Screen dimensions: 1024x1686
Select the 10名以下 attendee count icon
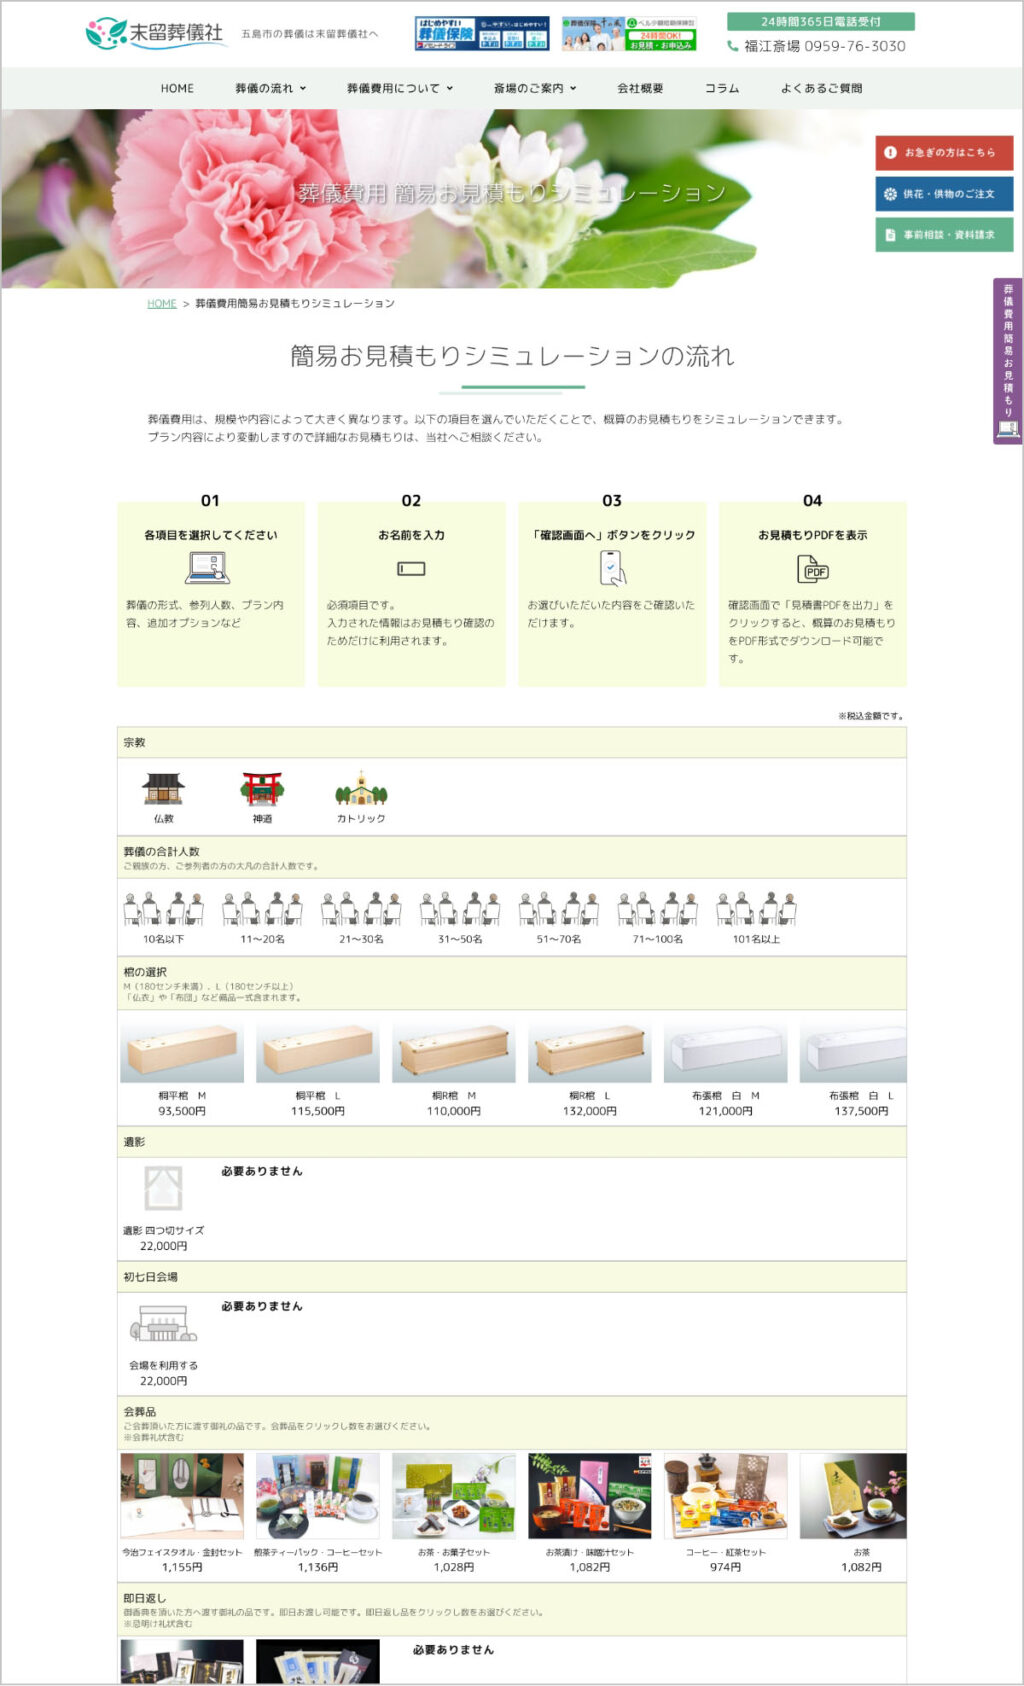click(163, 909)
